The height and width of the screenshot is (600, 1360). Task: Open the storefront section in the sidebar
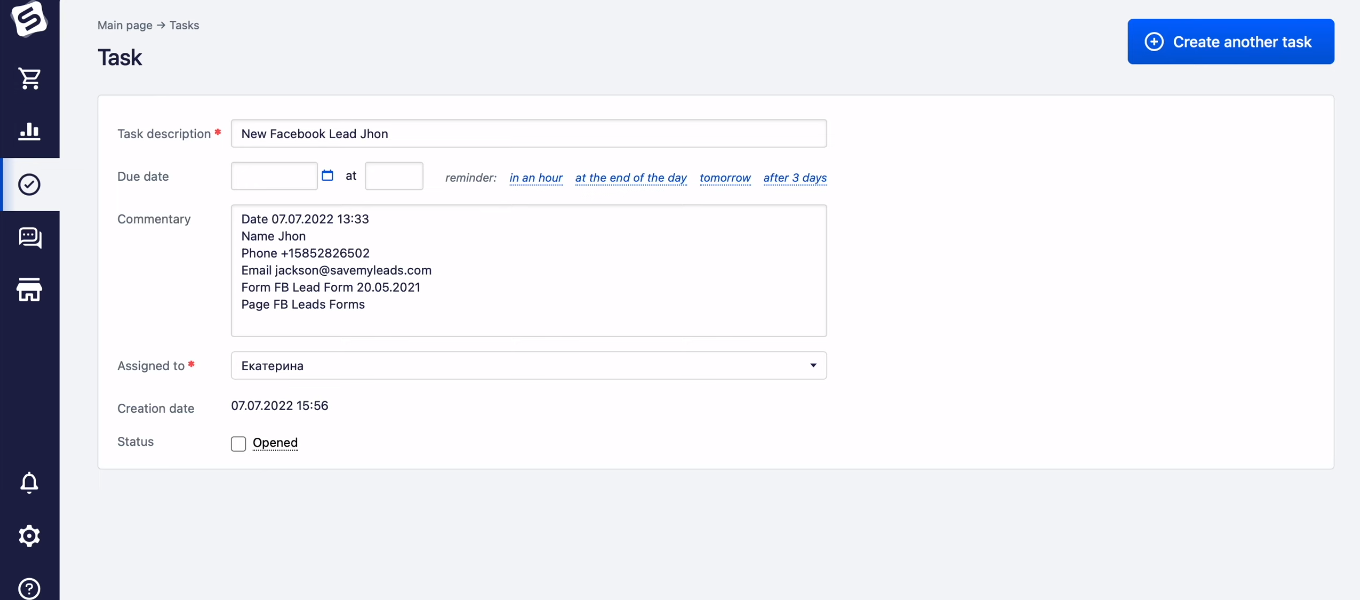coord(29,290)
